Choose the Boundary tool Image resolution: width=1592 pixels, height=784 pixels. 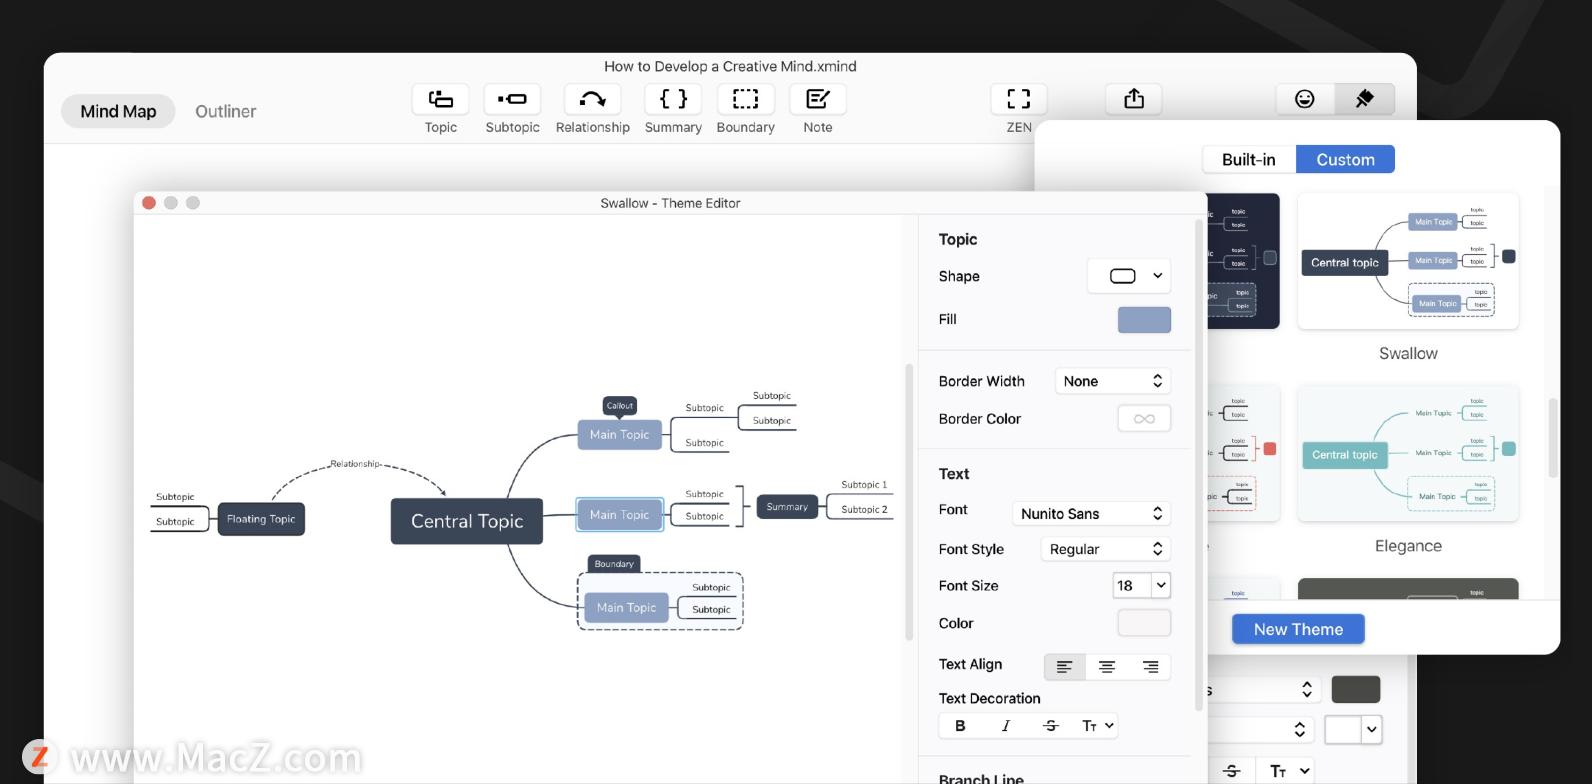(745, 99)
